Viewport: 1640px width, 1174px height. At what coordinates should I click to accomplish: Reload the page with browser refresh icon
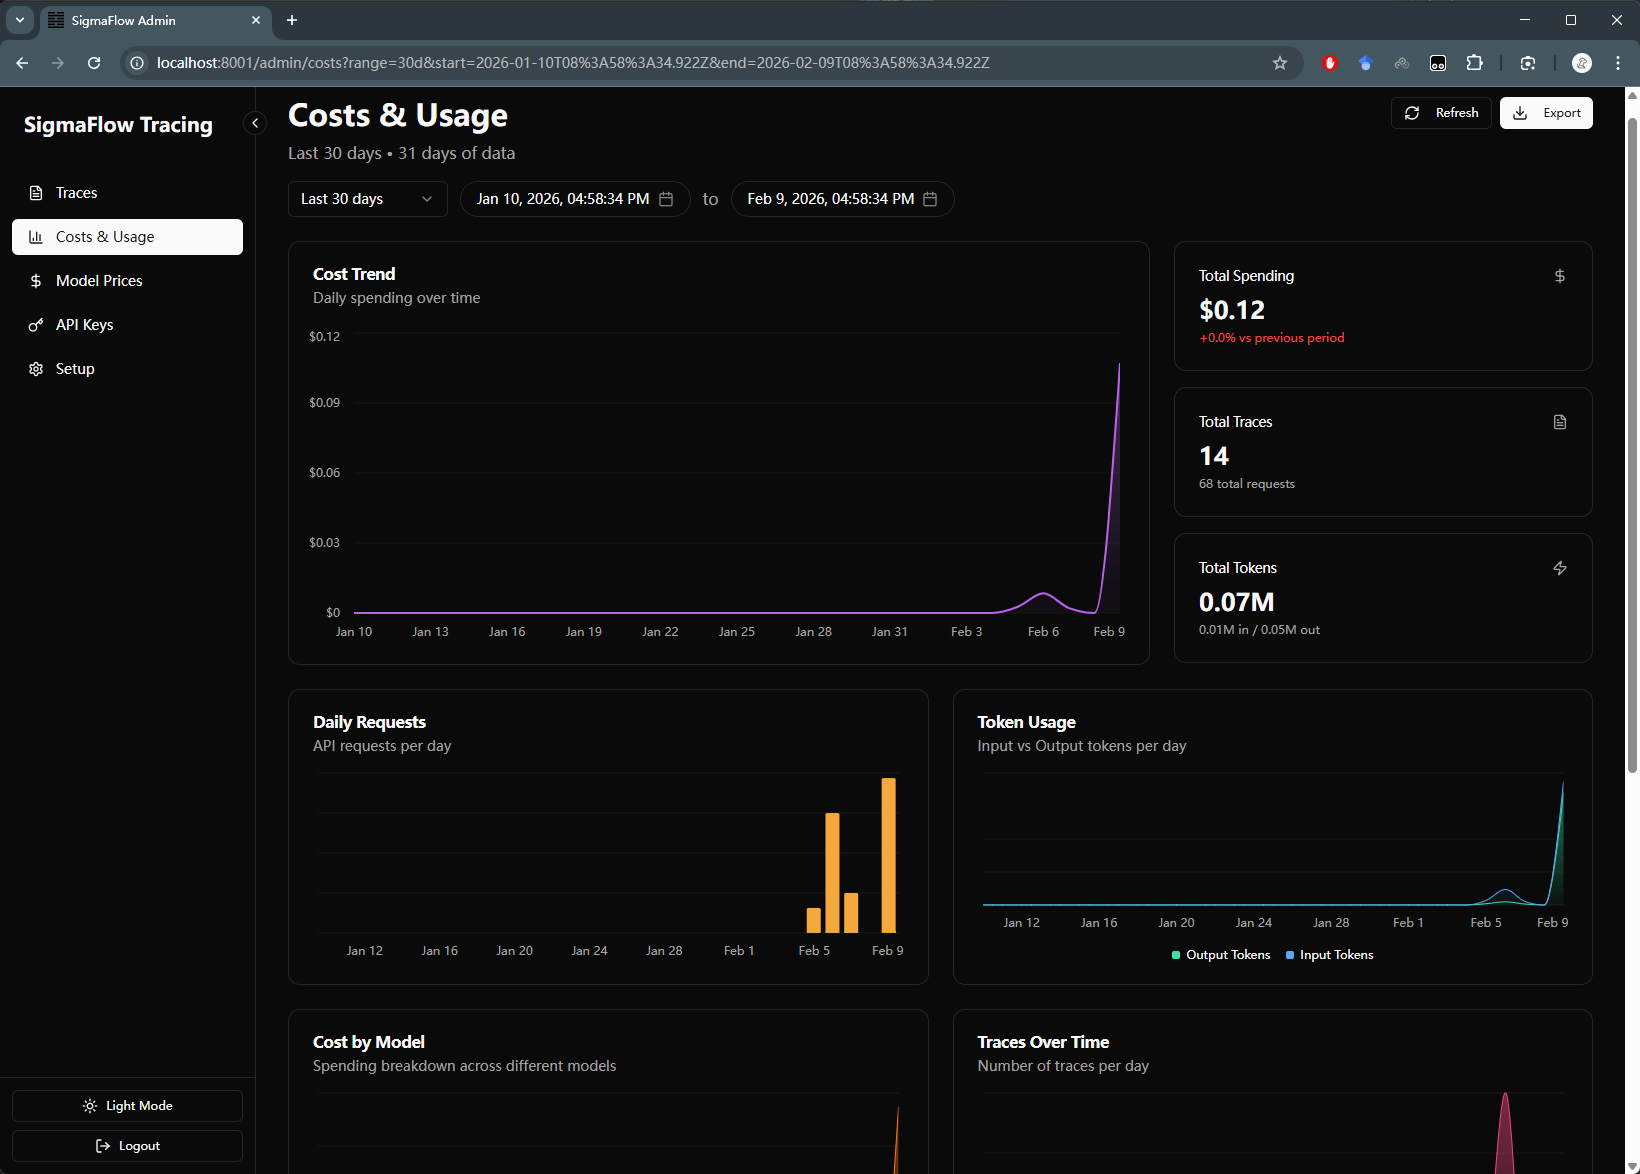94,63
